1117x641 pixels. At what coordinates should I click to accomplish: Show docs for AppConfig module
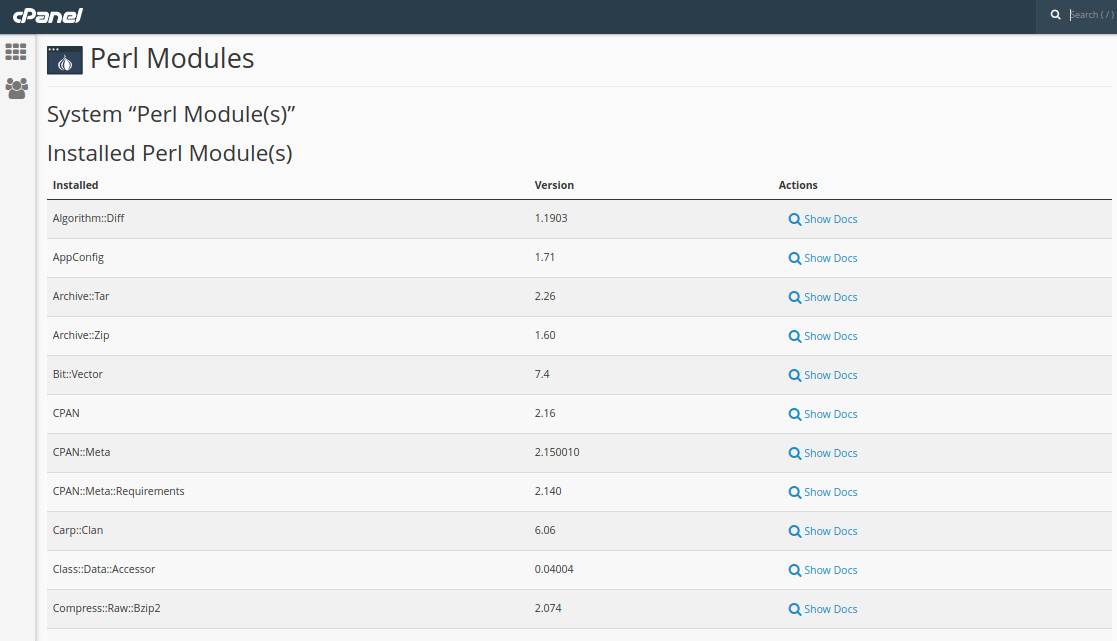point(830,258)
